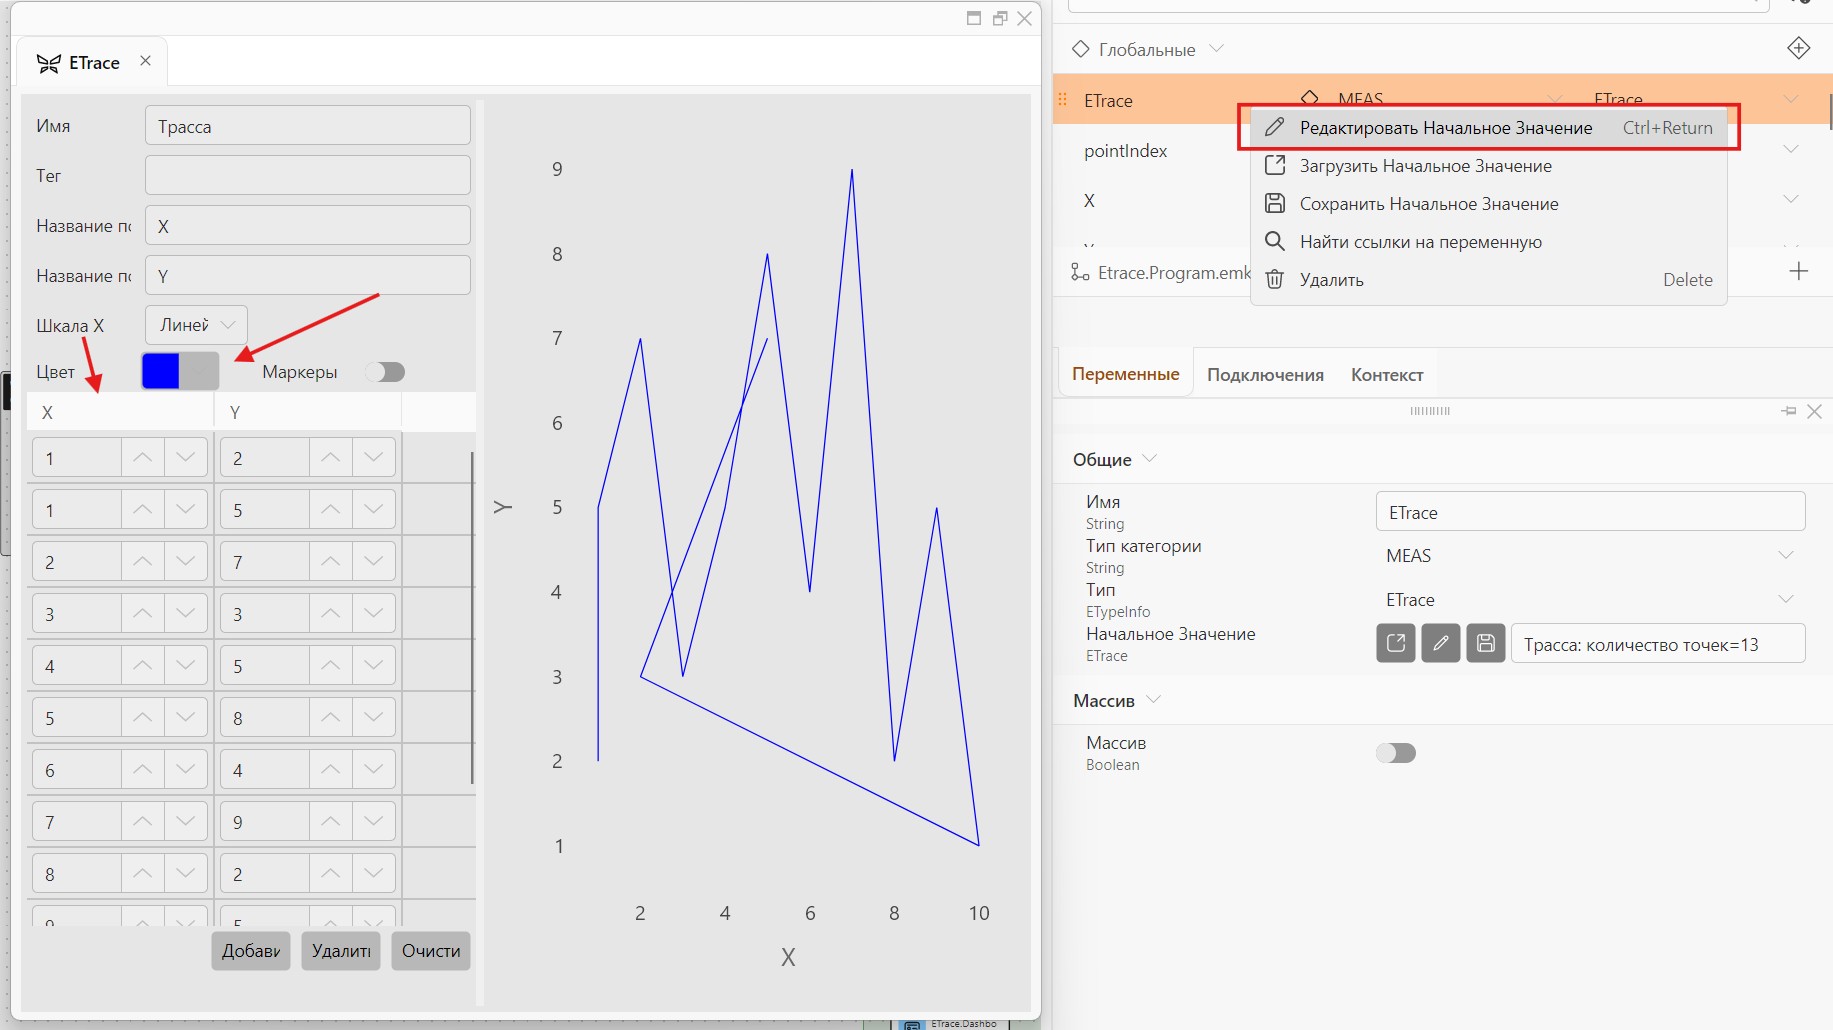Click the plus icon beside Etrace.Program.emk
Screen dimensions: 1833x1030
[x=1799, y=271]
